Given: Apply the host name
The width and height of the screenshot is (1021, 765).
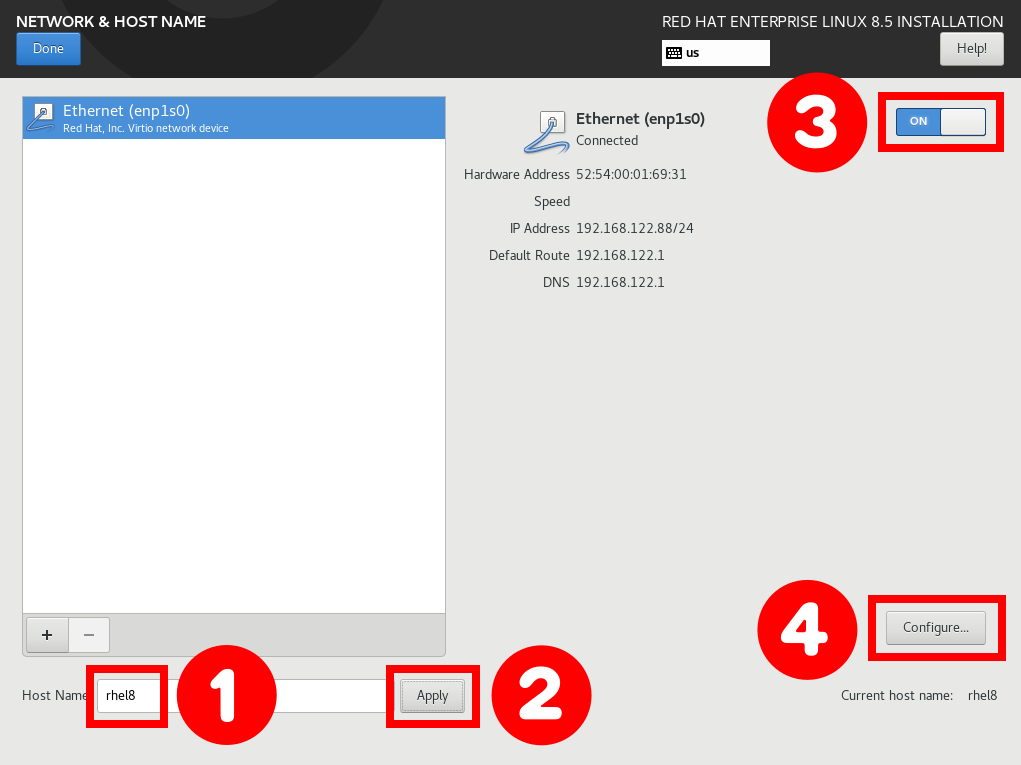Looking at the screenshot, I should coord(432,696).
